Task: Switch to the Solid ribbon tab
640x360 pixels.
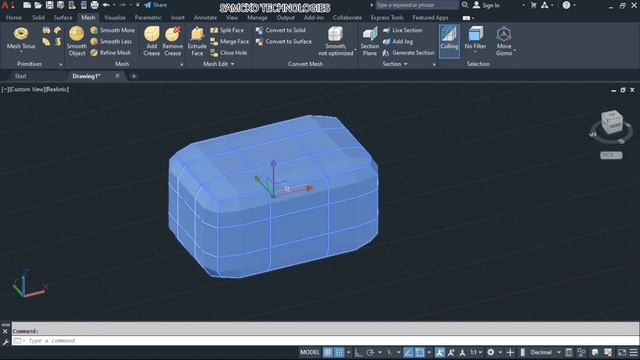Action: pos(38,18)
